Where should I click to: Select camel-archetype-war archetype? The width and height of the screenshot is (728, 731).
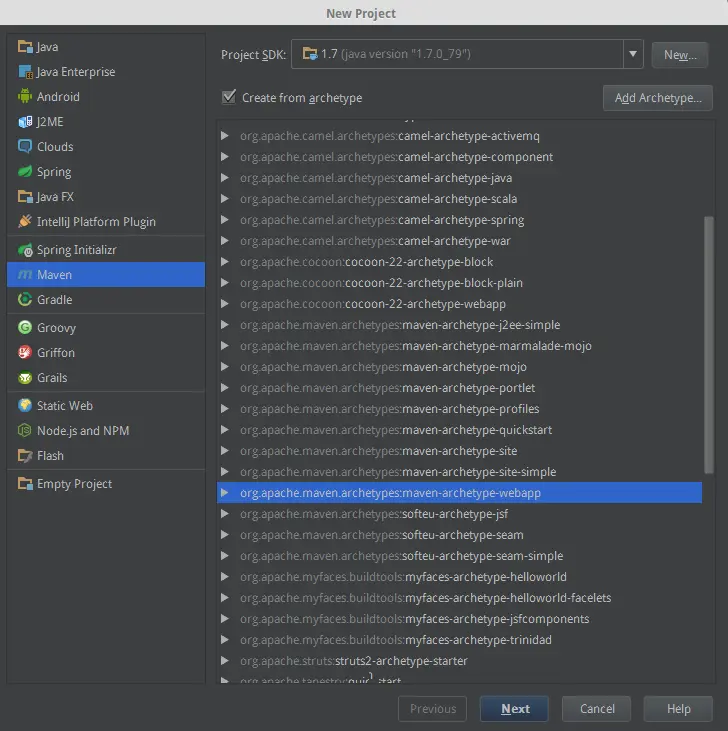click(460, 241)
